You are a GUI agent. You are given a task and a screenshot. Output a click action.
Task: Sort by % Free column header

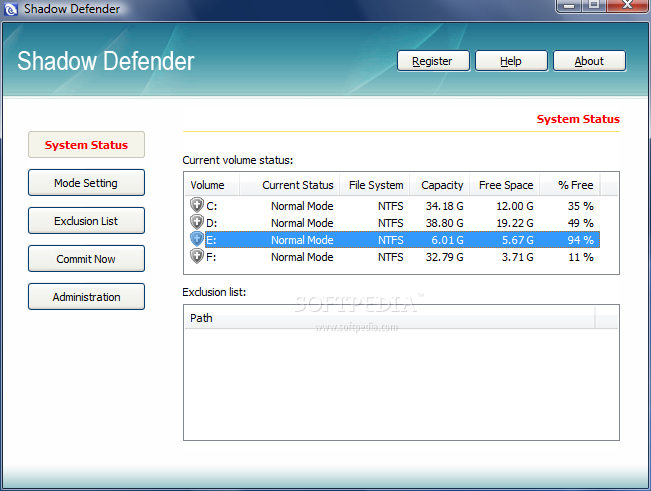point(570,185)
